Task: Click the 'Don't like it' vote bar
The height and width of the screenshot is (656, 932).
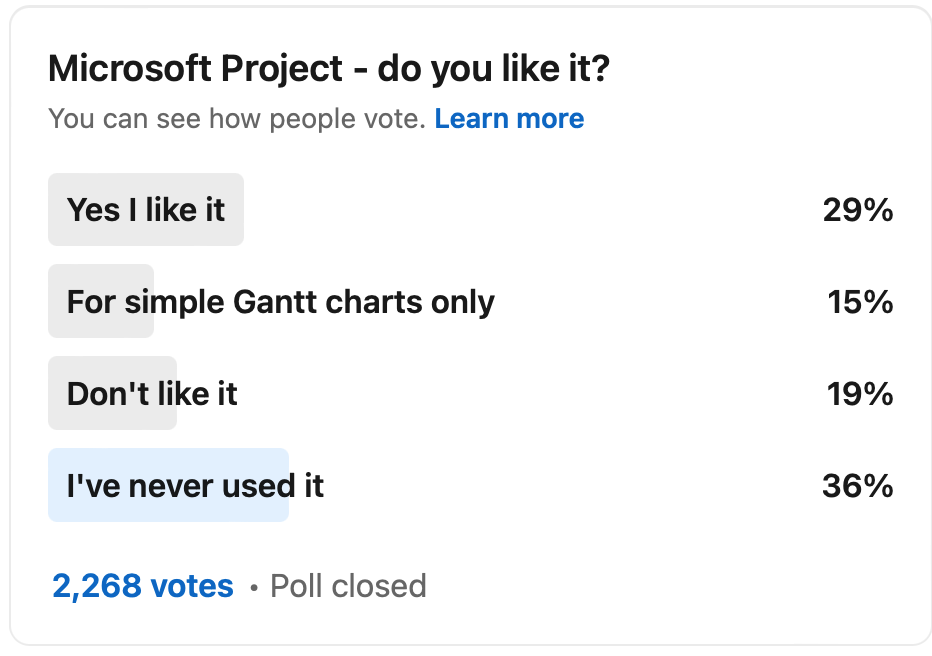Action: coord(112,393)
